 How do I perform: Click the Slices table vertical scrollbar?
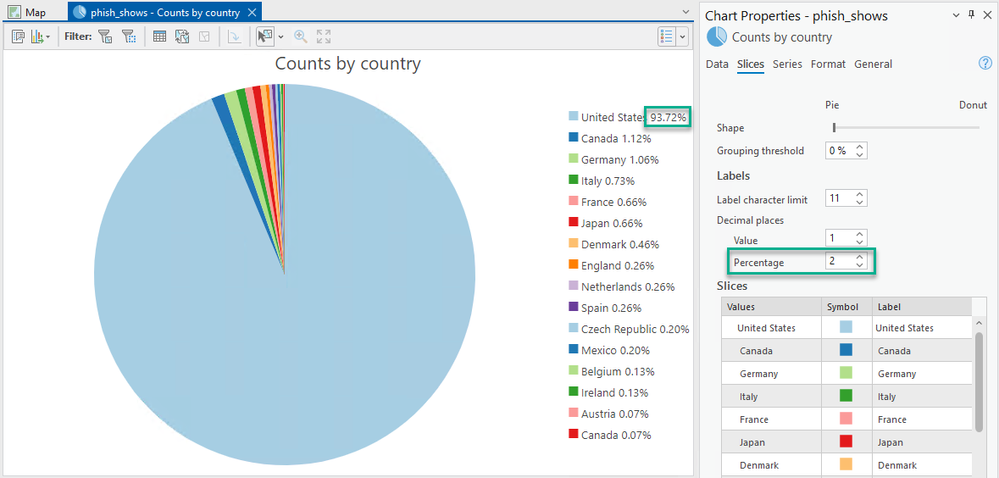point(979,381)
